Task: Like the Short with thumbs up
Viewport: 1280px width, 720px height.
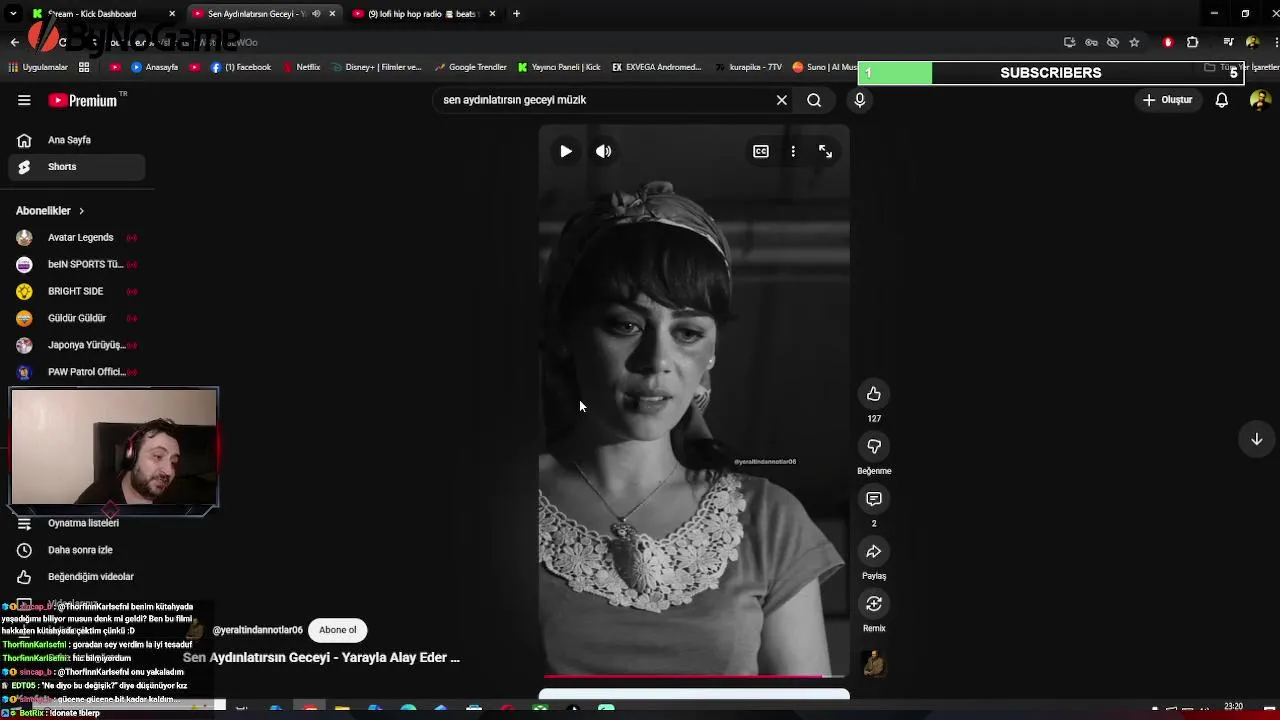Action: [x=874, y=394]
